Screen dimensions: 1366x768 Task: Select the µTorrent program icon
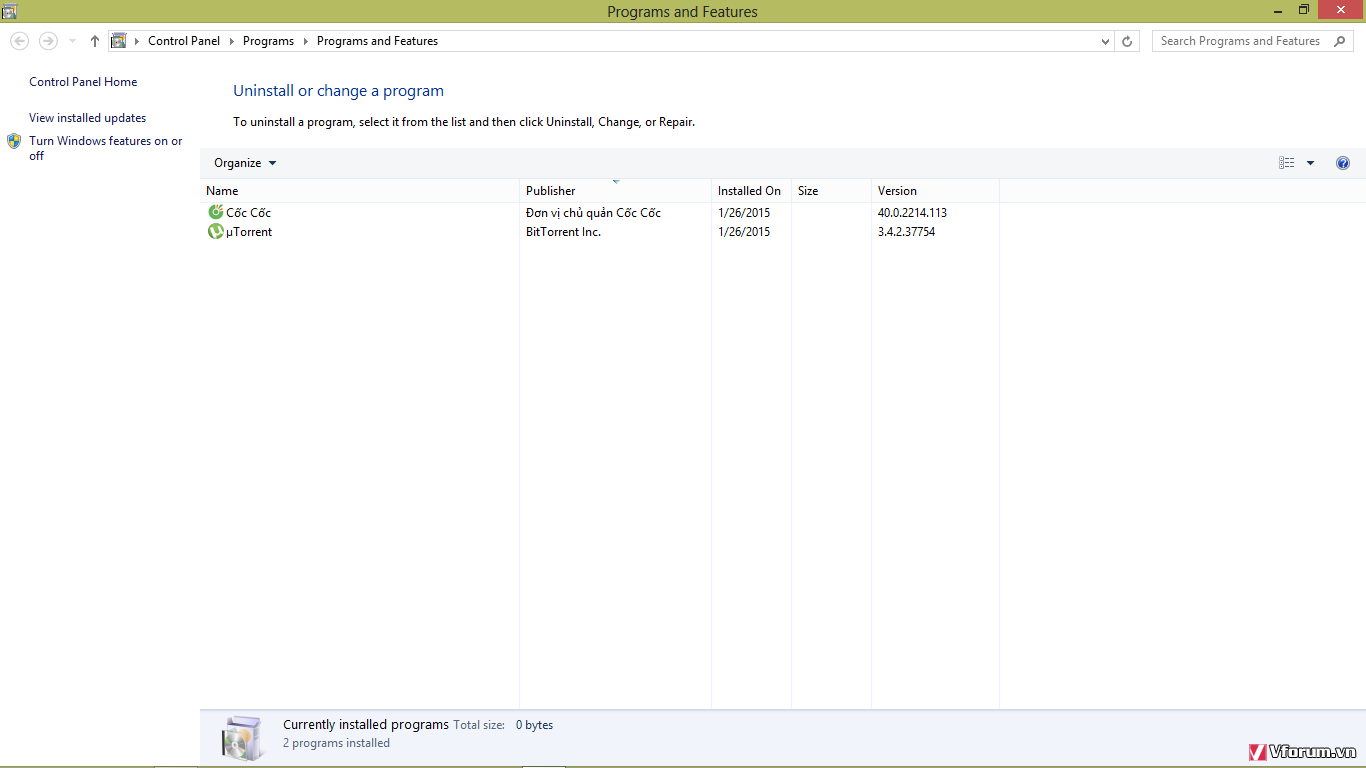(x=215, y=231)
